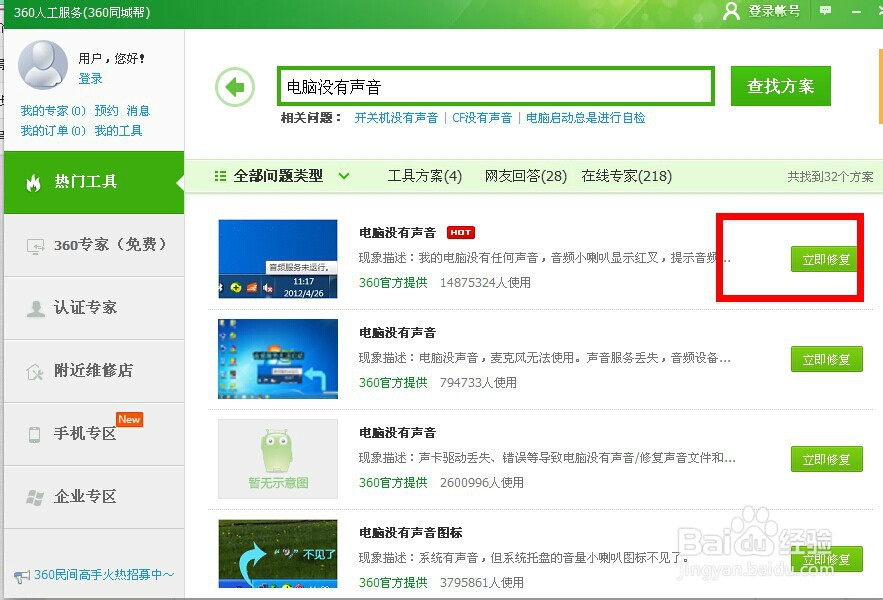Click the 查找方案 search button
Image resolution: width=883 pixels, height=600 pixels.
coord(781,86)
